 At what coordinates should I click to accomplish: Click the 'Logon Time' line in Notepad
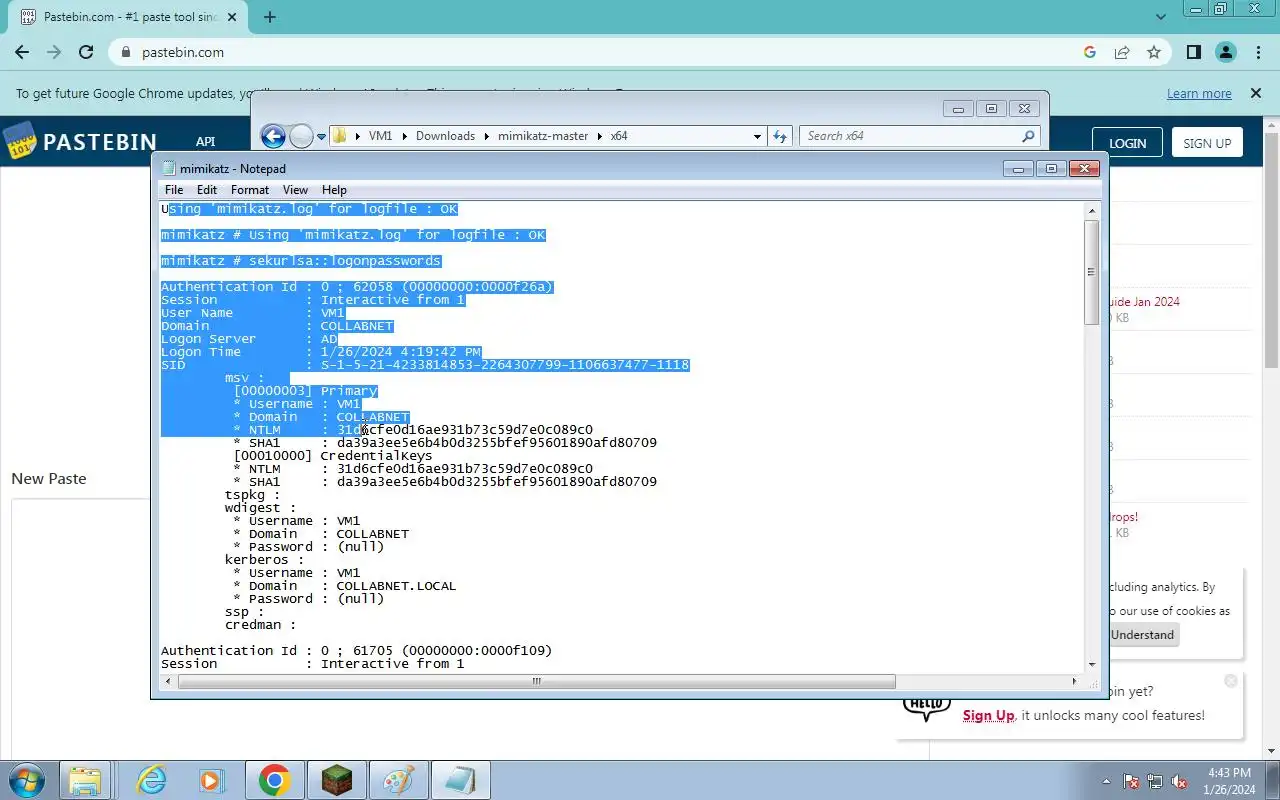click(x=321, y=352)
